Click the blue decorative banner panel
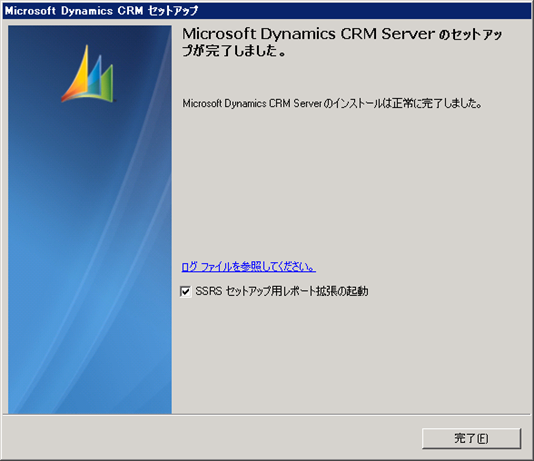 pyautogui.click(x=90, y=220)
